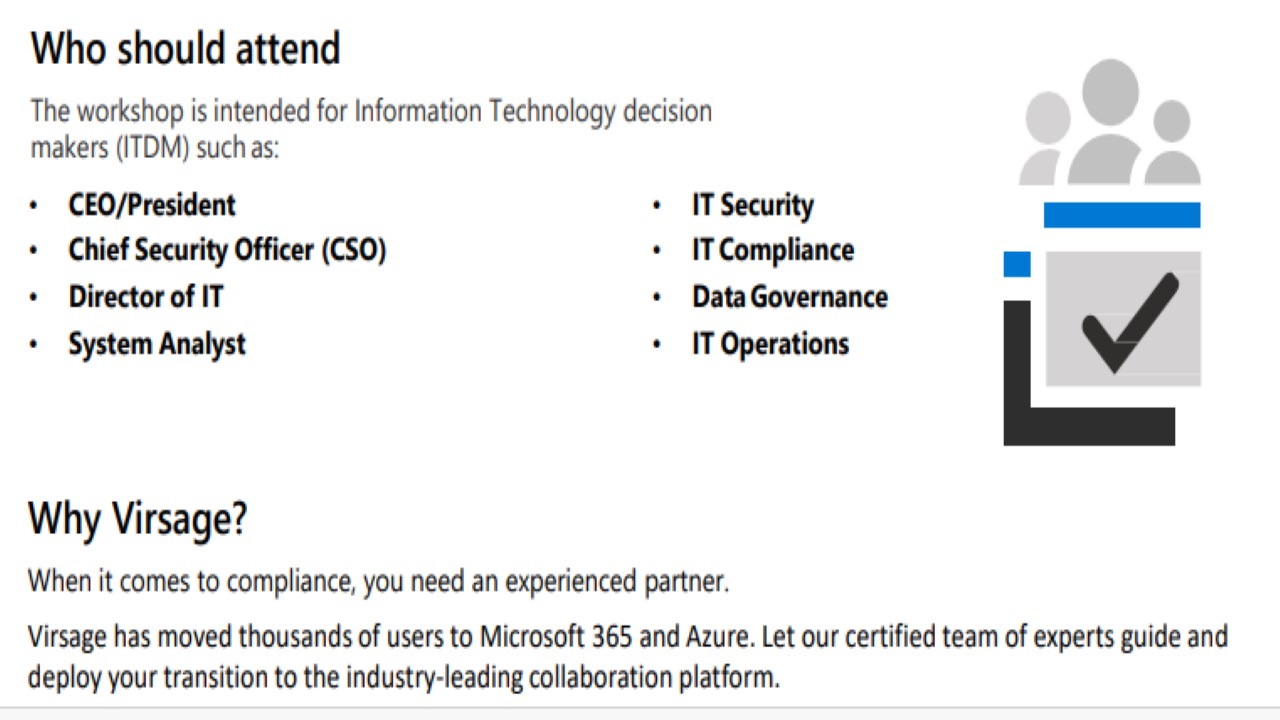The image size is (1280, 720).
Task: Click "Chief Security Officer (CSO)" text
Action: pos(227,250)
